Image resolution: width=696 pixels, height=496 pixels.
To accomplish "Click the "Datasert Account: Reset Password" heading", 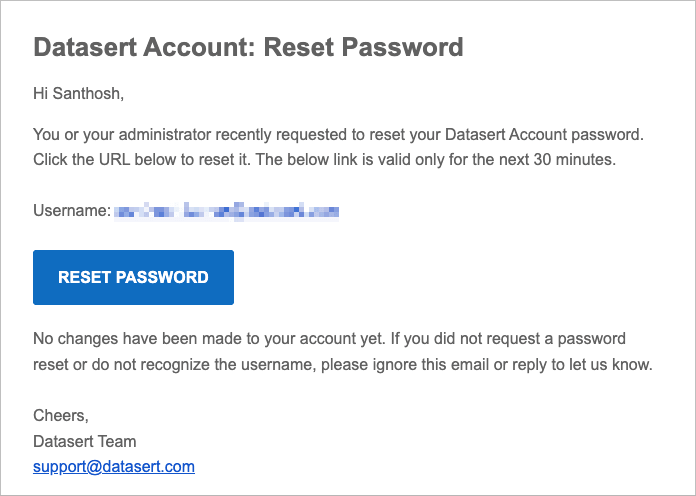I will [x=248, y=46].
